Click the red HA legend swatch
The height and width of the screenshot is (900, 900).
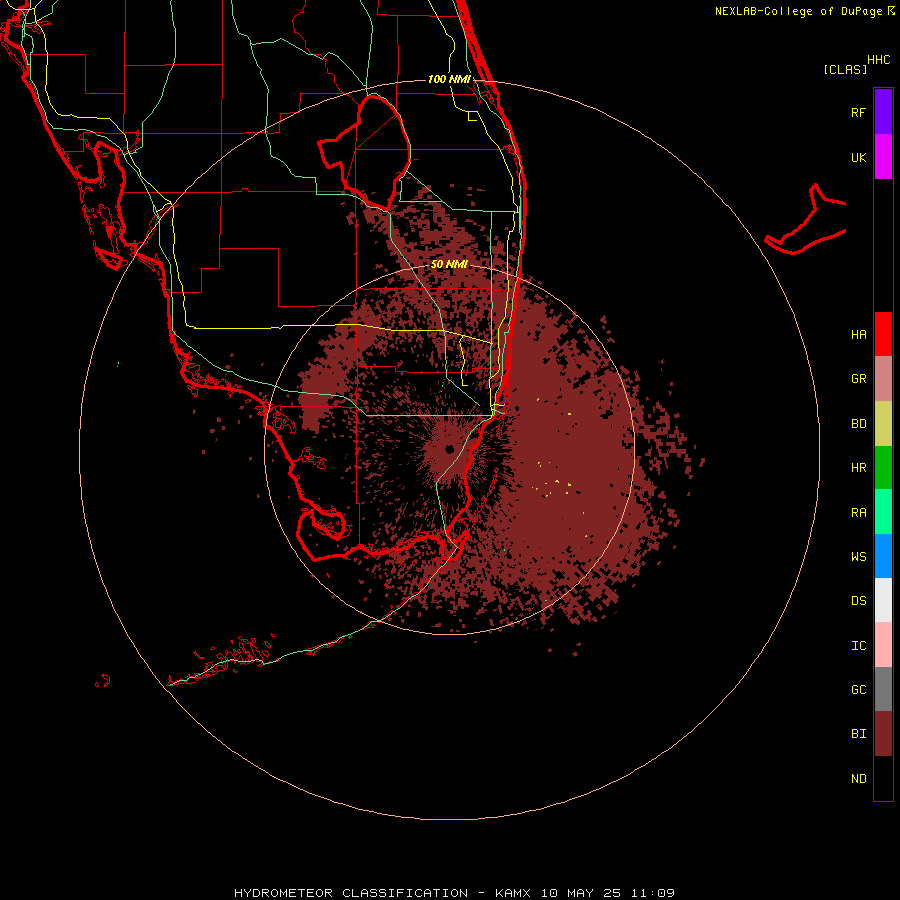(x=883, y=334)
